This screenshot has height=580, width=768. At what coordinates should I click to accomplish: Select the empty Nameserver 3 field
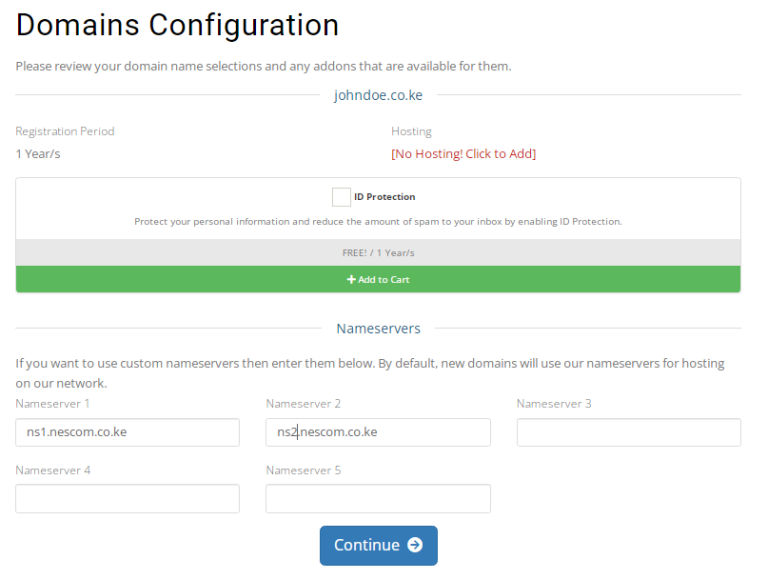coord(628,432)
